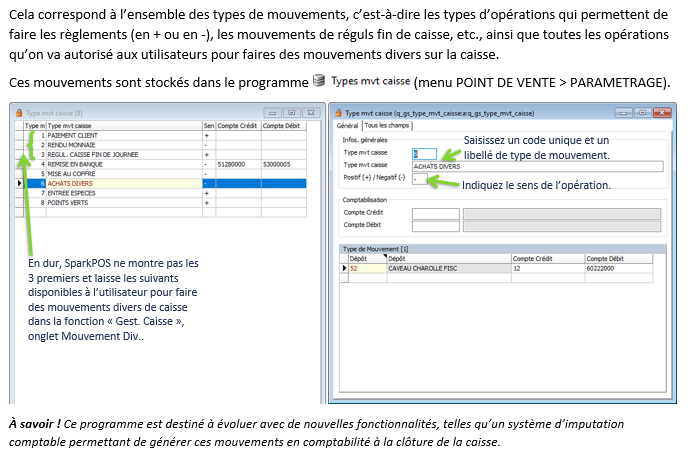The height and width of the screenshot is (463, 688).
Task: Click the Positif (+) / Negatif (-) field
Action: 419,178
